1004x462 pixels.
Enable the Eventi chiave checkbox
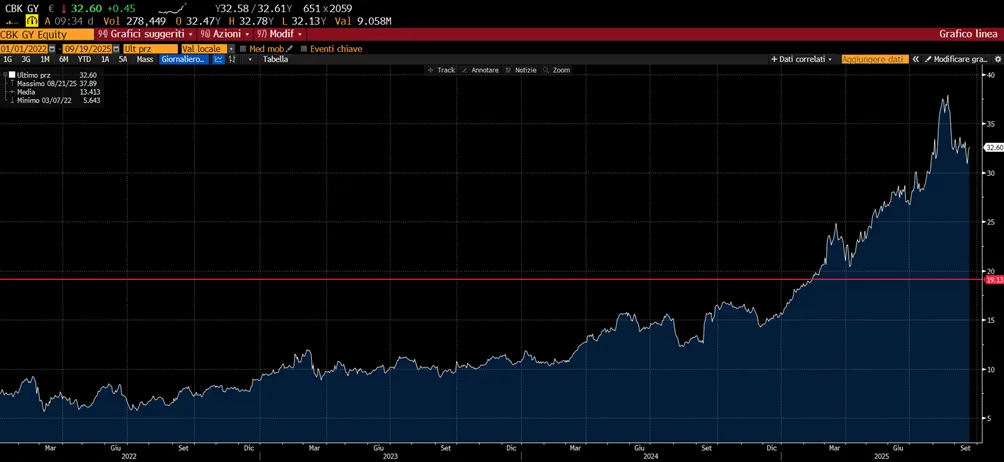pos(304,49)
